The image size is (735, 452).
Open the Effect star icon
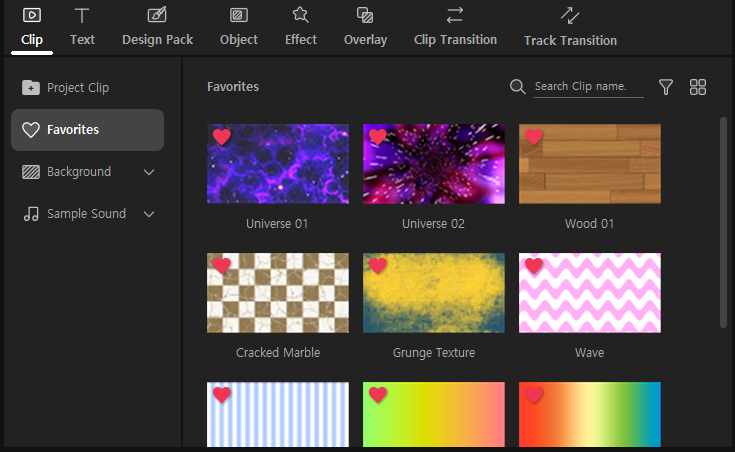pyautogui.click(x=300, y=15)
